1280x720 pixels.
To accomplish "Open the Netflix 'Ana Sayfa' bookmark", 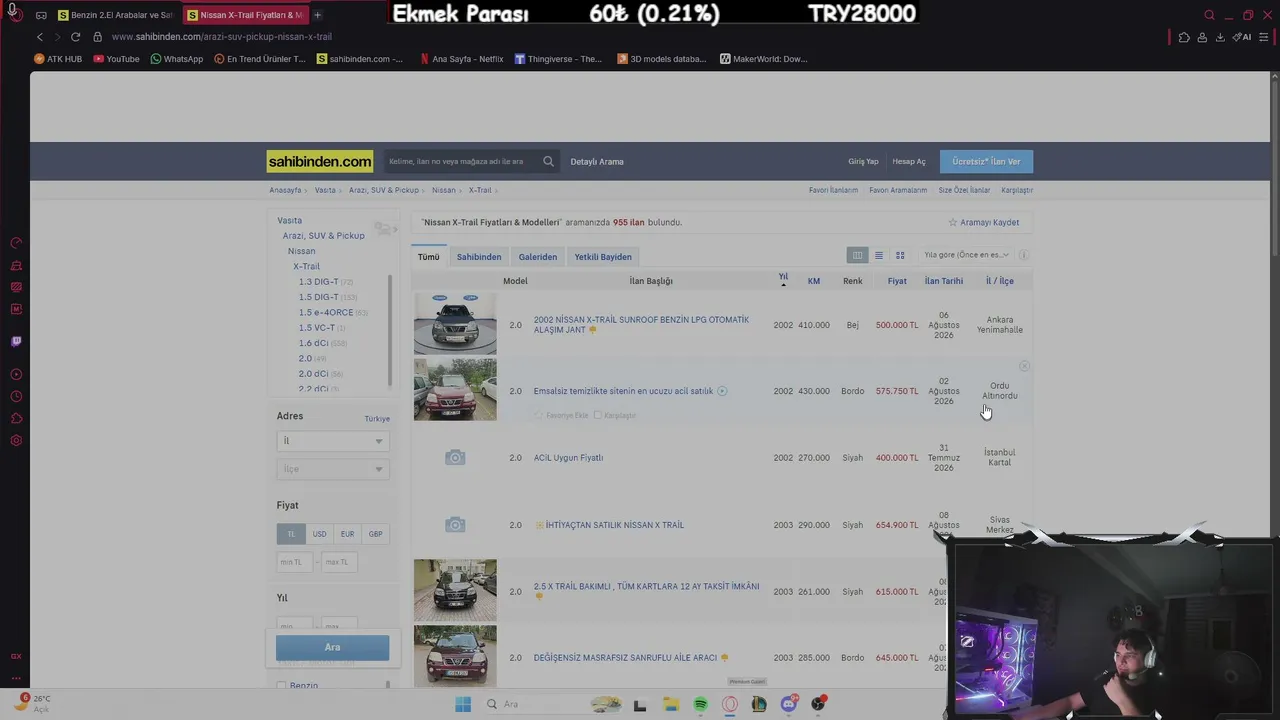I will 461,59.
